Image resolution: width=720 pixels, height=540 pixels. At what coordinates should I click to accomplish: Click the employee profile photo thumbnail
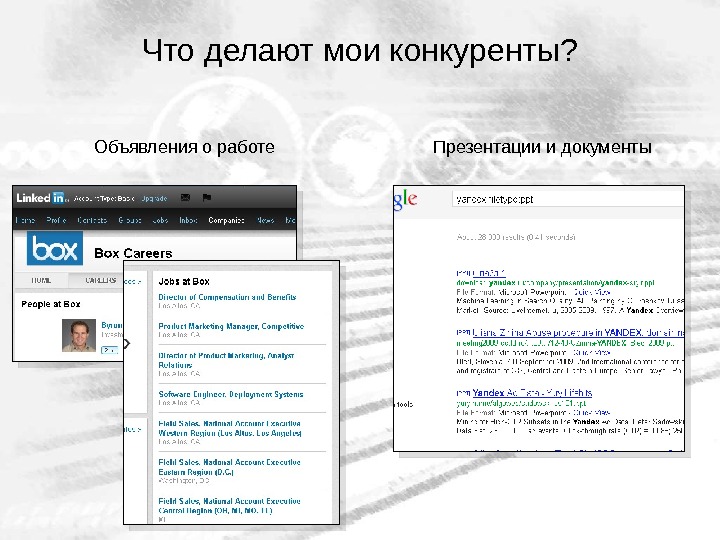pos(79,336)
